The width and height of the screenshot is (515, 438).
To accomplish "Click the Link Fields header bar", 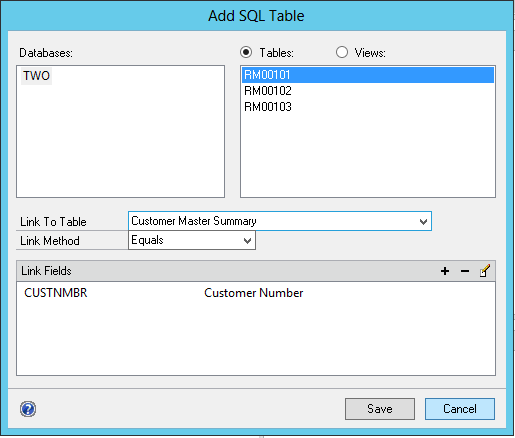I will coord(256,271).
